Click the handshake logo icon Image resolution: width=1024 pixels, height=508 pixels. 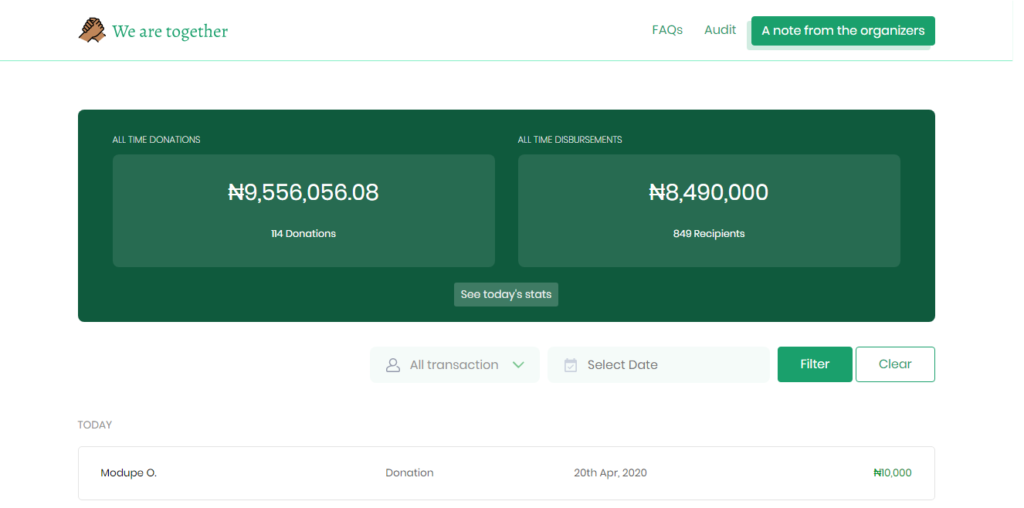click(92, 31)
